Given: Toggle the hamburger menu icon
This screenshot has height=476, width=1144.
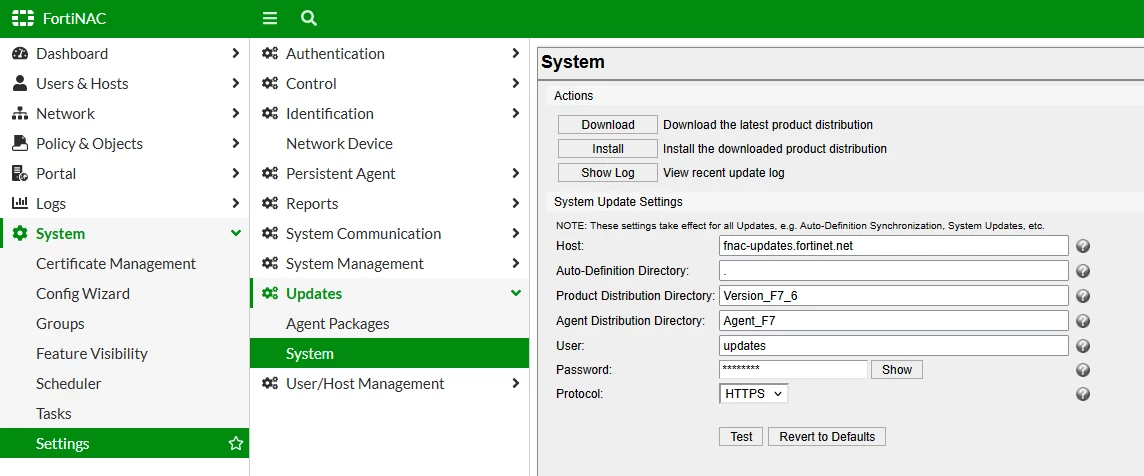Looking at the screenshot, I should pyautogui.click(x=270, y=18).
